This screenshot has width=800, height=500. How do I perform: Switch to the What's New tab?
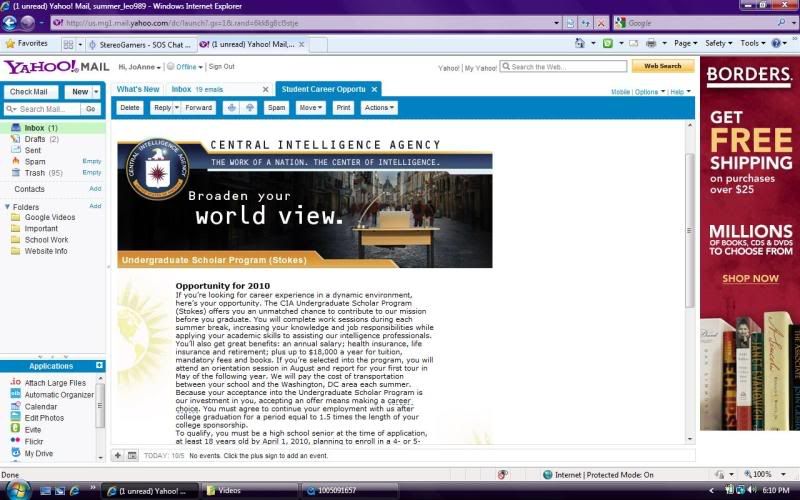[138, 89]
